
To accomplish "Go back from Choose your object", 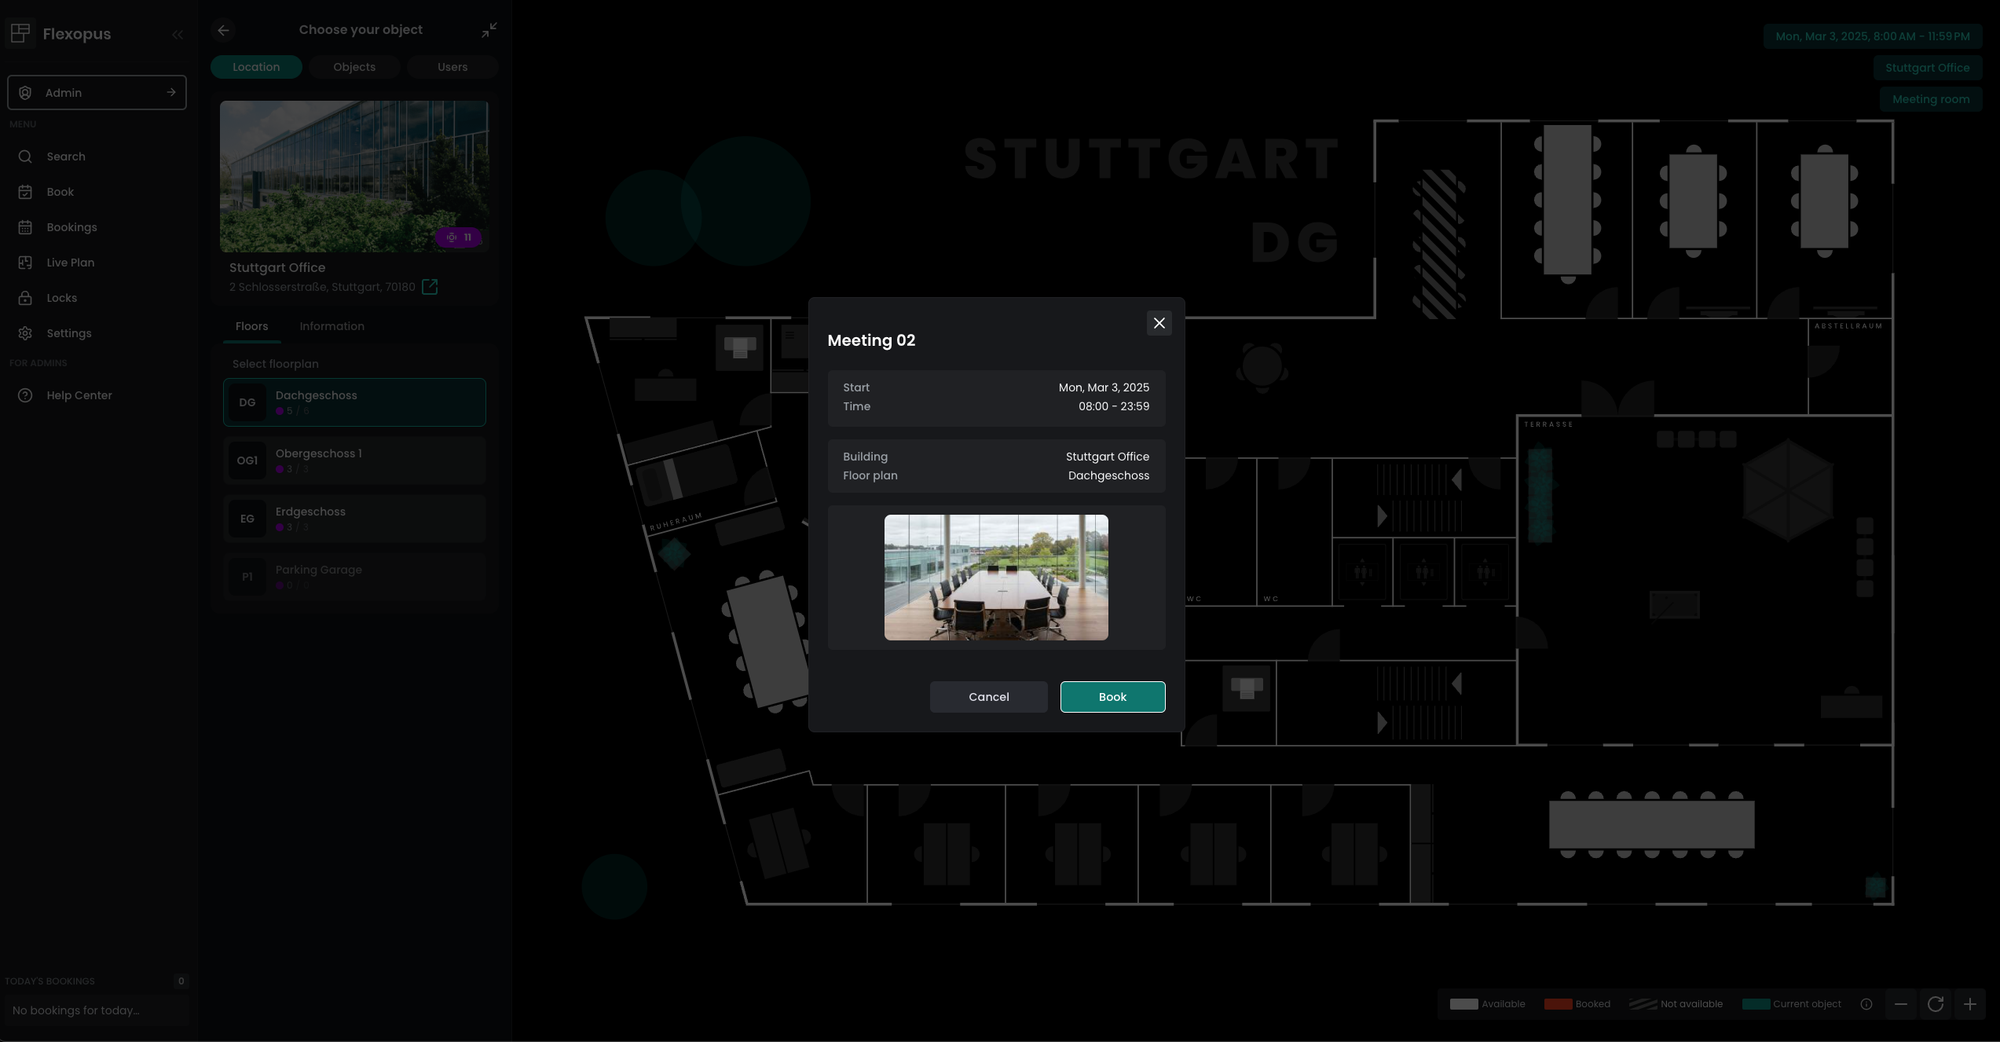I will [x=223, y=30].
